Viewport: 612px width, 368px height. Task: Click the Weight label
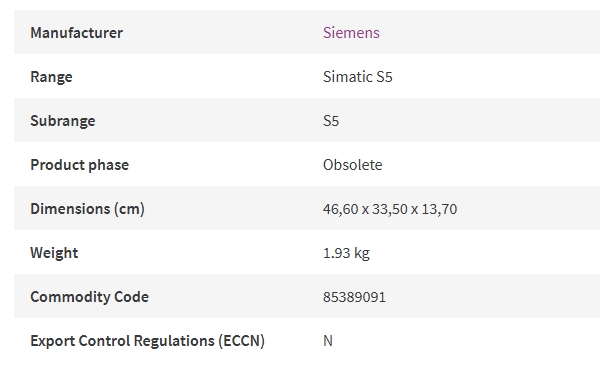54,253
